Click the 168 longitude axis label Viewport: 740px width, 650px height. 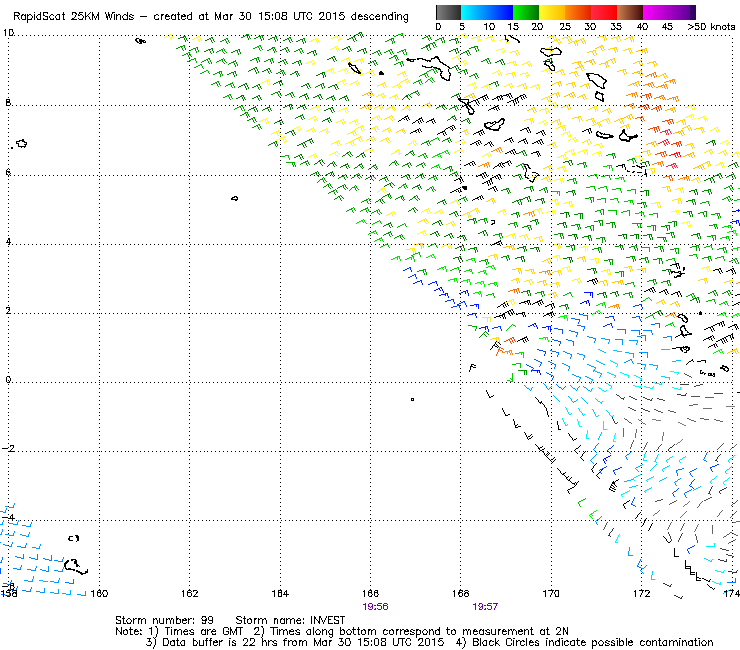461,594
